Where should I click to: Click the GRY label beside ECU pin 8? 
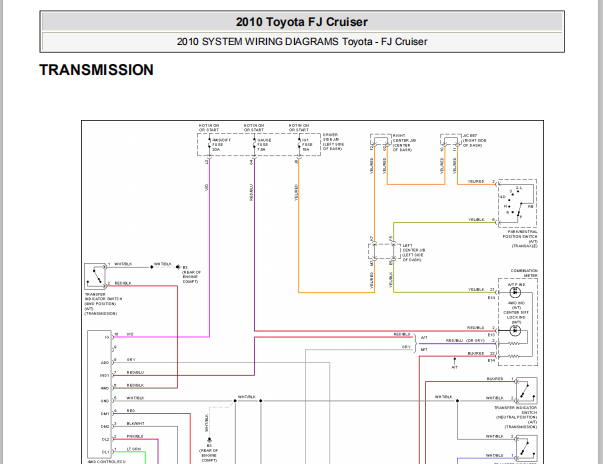tap(131, 359)
